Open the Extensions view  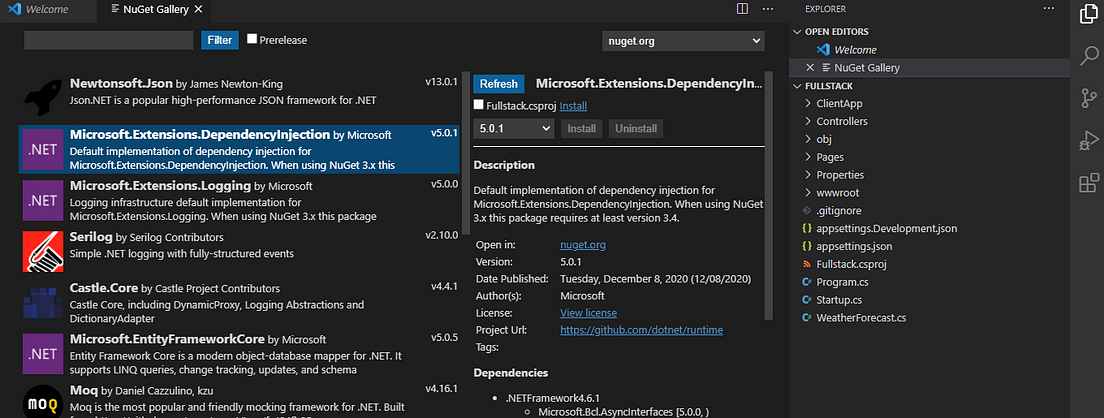coord(1088,184)
